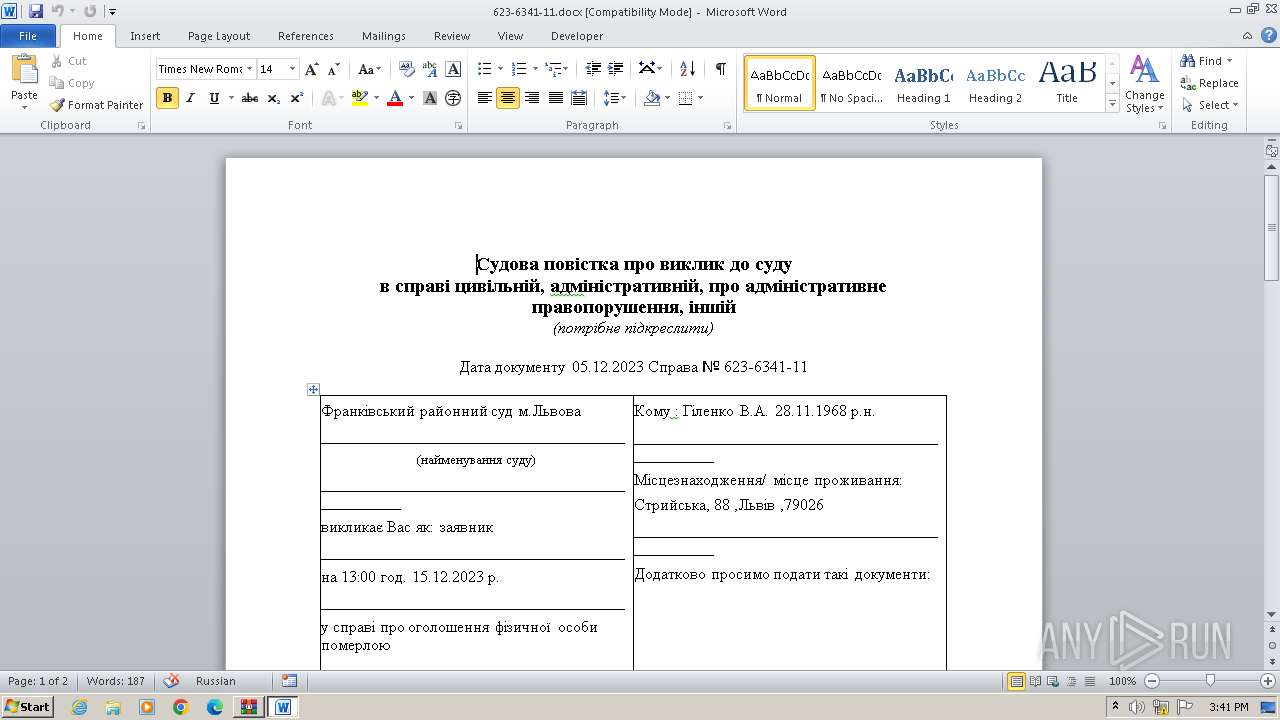Click the Undo arrow in Quick Access toolbar
Viewport: 1280px width, 720px height.
tap(58, 11)
